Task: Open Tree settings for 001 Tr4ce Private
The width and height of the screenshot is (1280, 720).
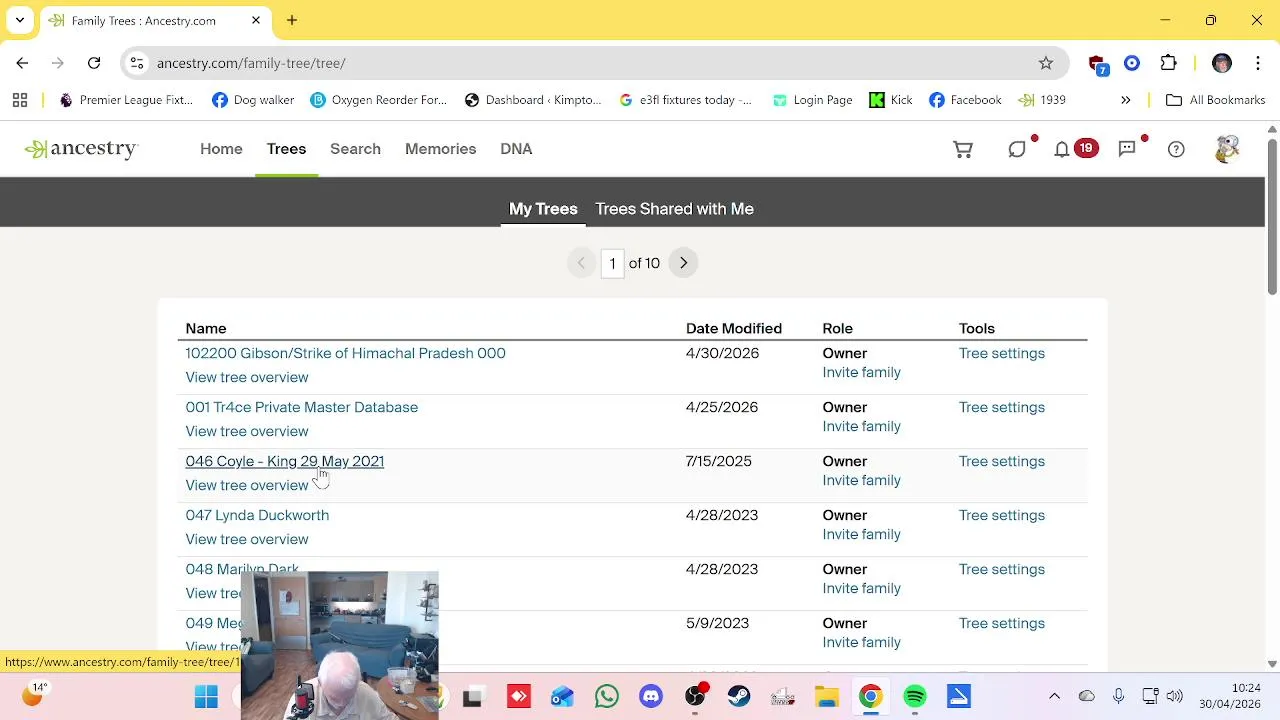Action: point(1001,407)
